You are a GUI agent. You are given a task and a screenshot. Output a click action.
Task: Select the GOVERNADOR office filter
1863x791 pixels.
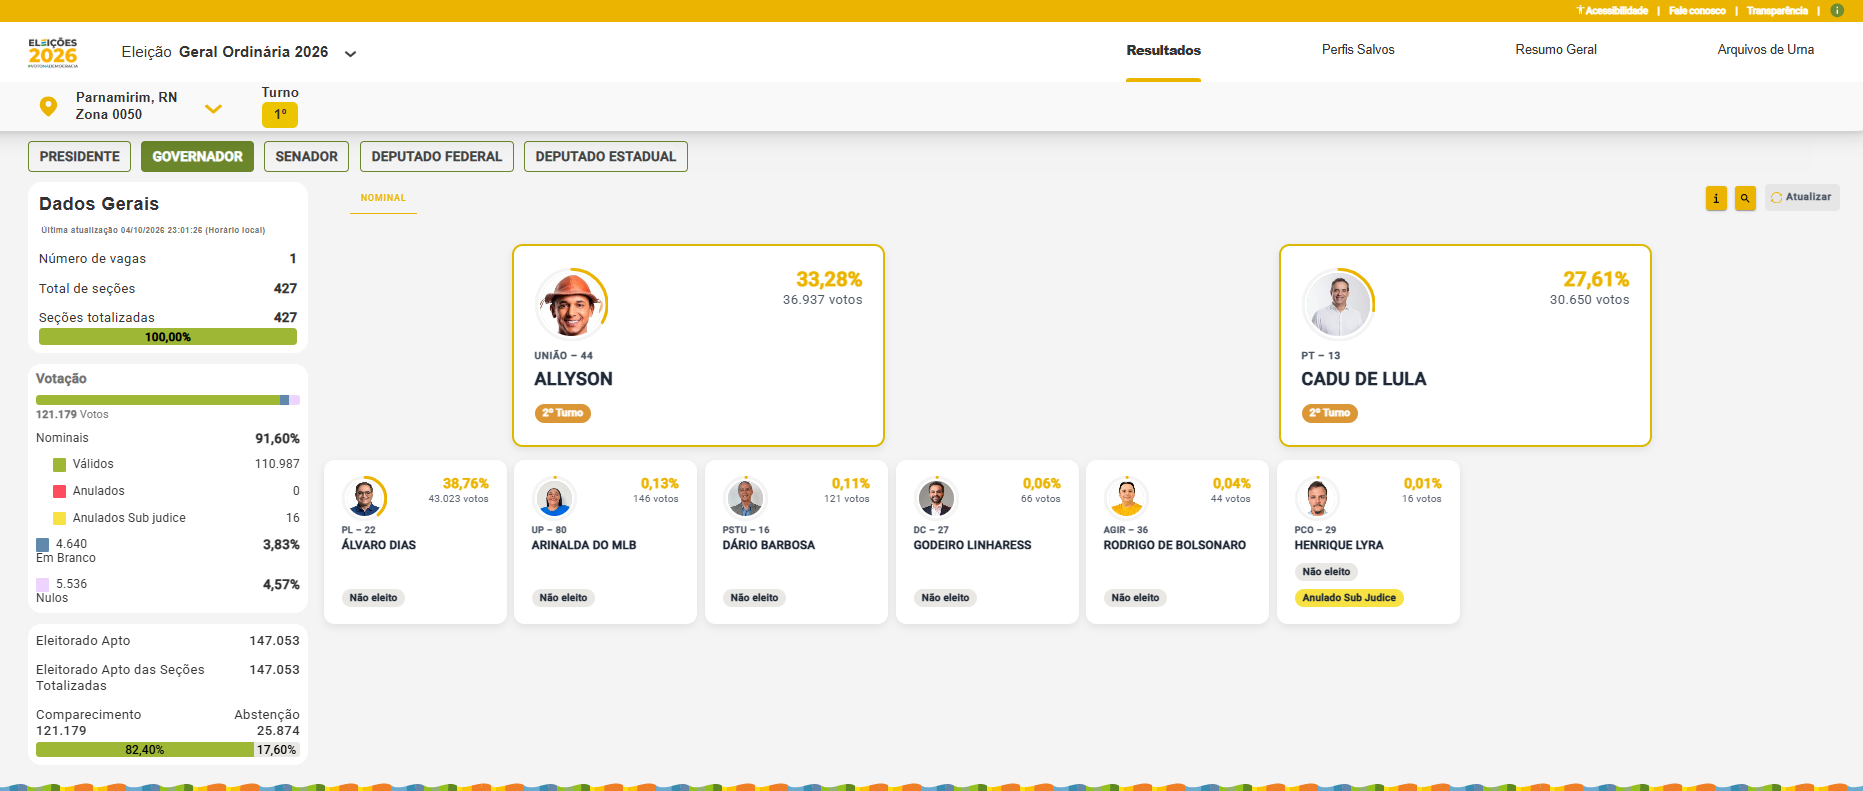197,156
